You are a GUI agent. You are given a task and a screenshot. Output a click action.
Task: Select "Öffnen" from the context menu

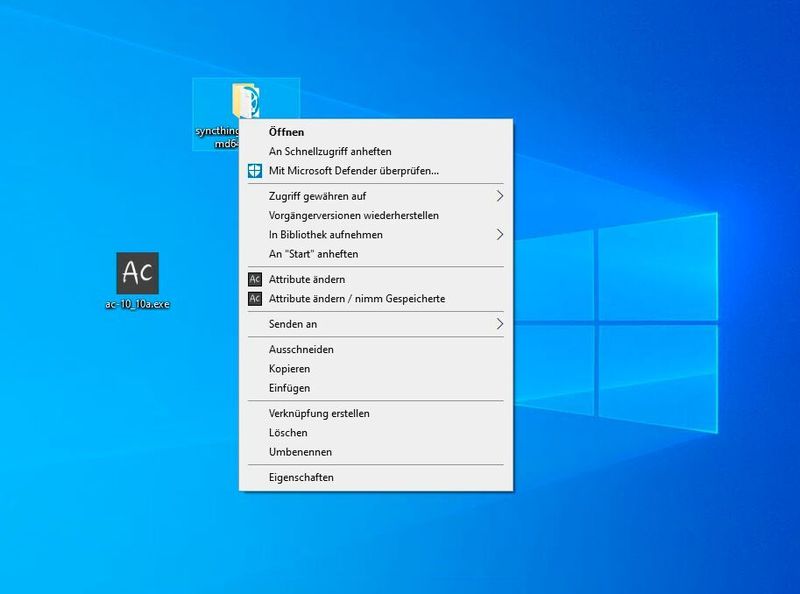click(287, 131)
